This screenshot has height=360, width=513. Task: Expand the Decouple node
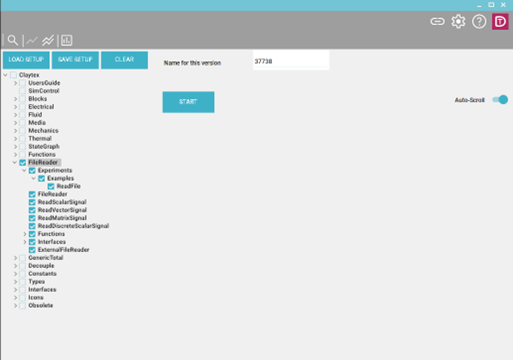[x=15, y=266]
